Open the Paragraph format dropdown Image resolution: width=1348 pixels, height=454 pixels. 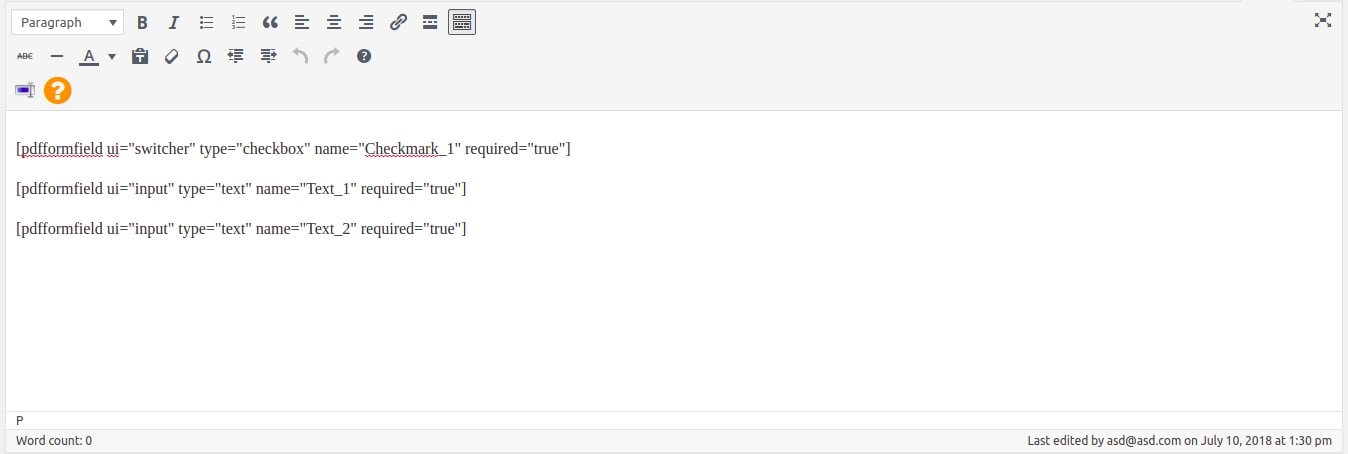[67, 22]
